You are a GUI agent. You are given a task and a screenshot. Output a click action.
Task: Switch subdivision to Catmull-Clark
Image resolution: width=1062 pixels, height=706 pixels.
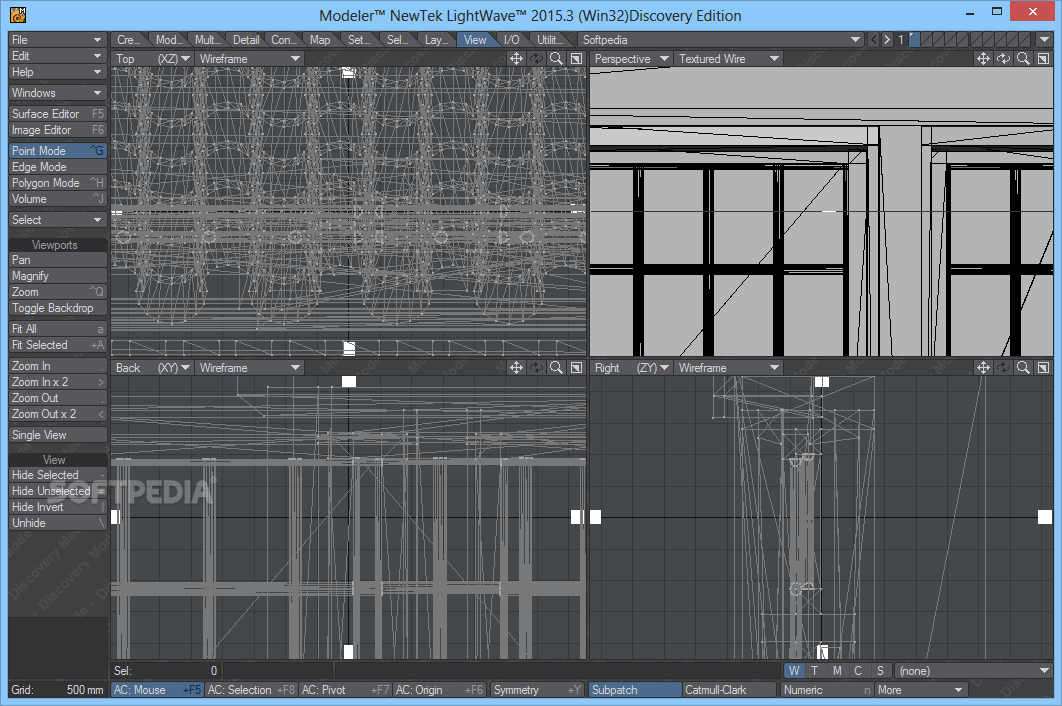pos(729,690)
